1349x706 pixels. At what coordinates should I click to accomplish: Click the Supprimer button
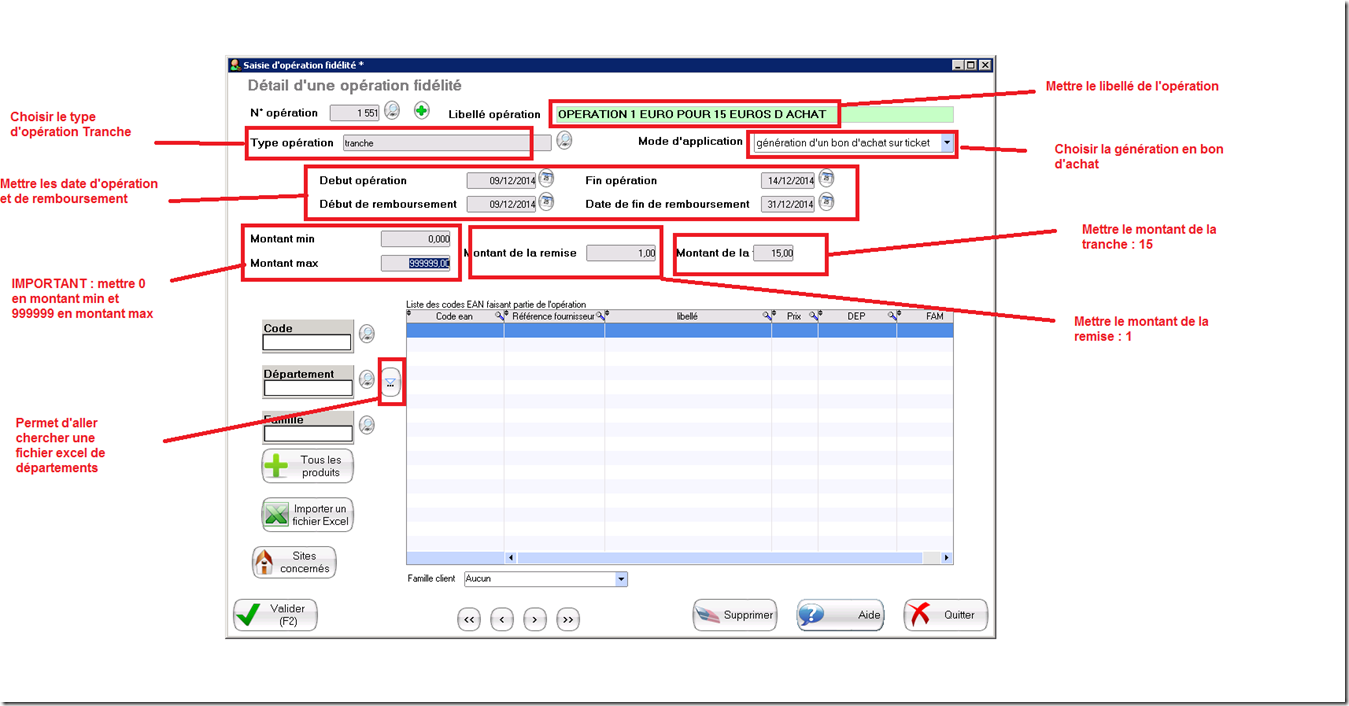point(735,615)
